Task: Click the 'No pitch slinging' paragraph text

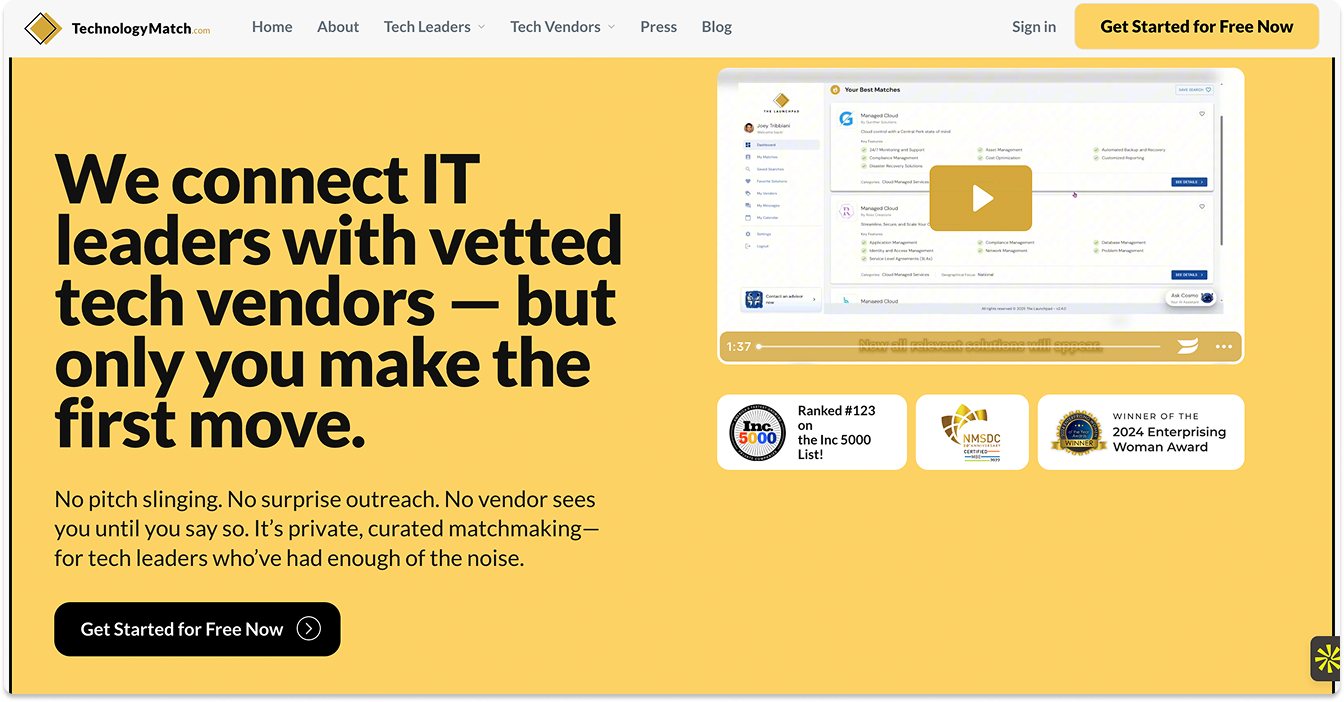Action: point(327,528)
